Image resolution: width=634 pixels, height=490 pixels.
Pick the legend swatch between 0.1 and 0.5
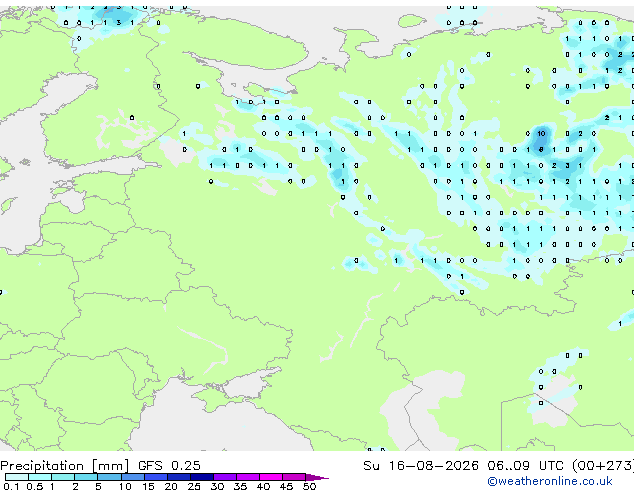pyautogui.click(x=17, y=477)
